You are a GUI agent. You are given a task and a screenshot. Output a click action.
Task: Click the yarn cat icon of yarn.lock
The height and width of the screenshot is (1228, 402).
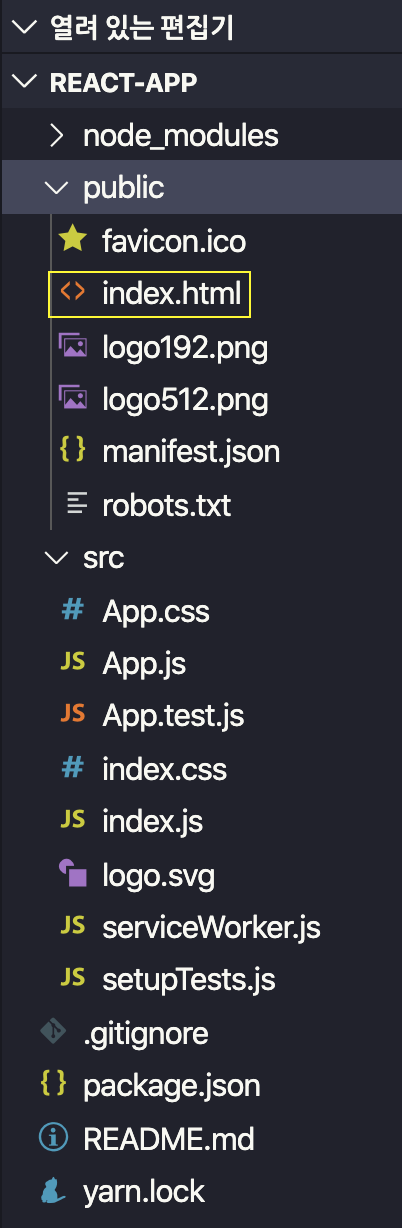(52, 1191)
